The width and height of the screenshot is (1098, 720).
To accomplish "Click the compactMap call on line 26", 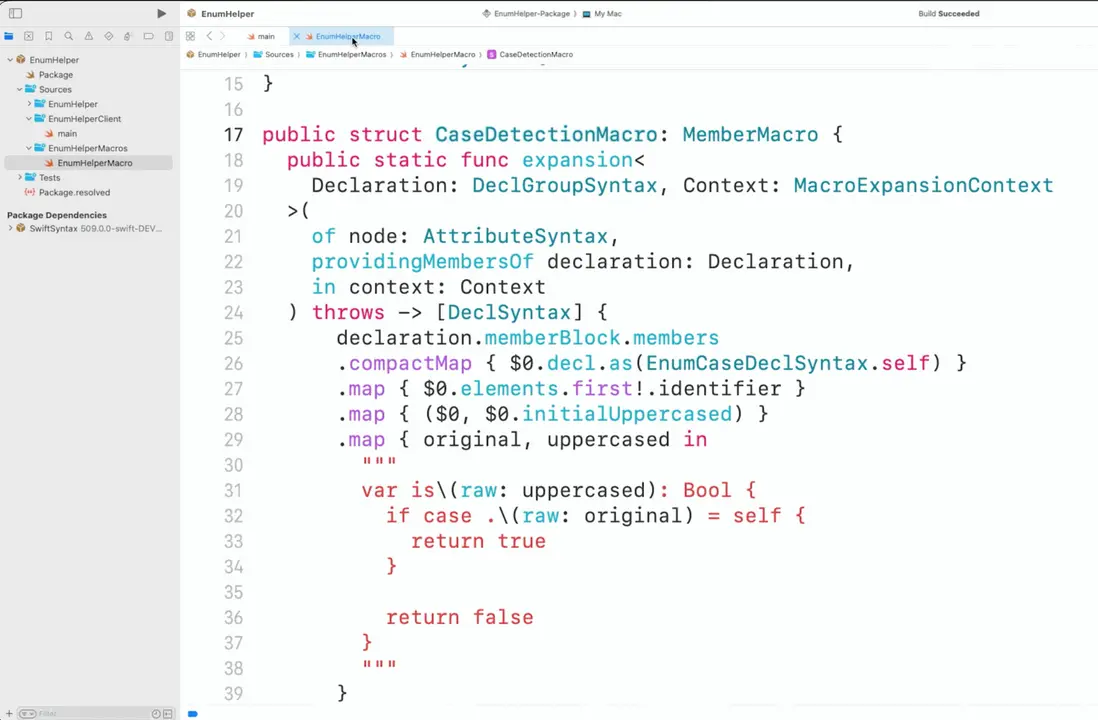I will 410,364.
